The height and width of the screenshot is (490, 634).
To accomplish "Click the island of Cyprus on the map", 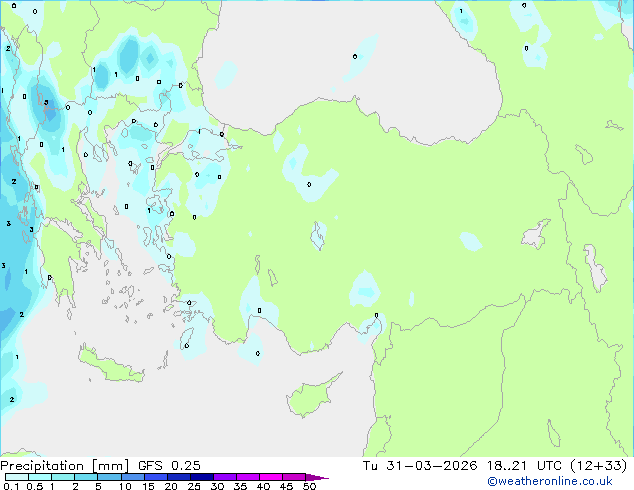I will [310, 398].
